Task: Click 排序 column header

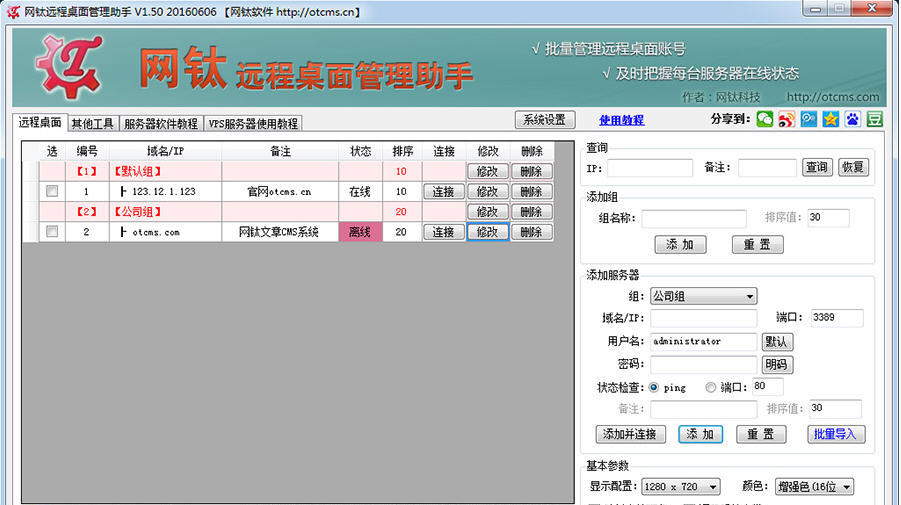Action: click(x=402, y=151)
